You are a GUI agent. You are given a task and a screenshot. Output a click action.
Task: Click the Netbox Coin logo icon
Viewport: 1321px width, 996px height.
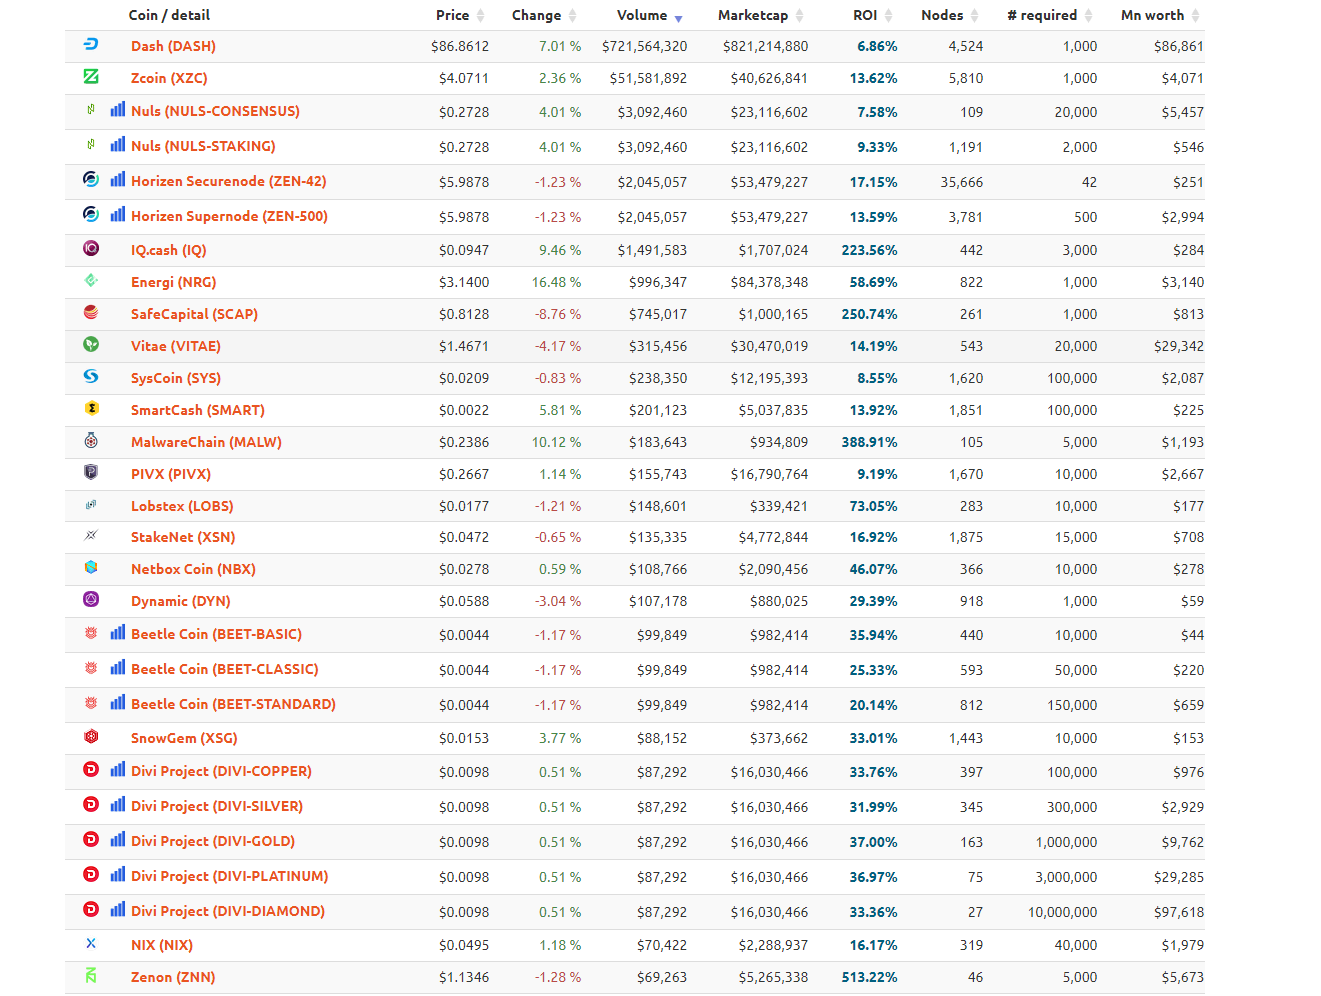pyautogui.click(x=91, y=567)
